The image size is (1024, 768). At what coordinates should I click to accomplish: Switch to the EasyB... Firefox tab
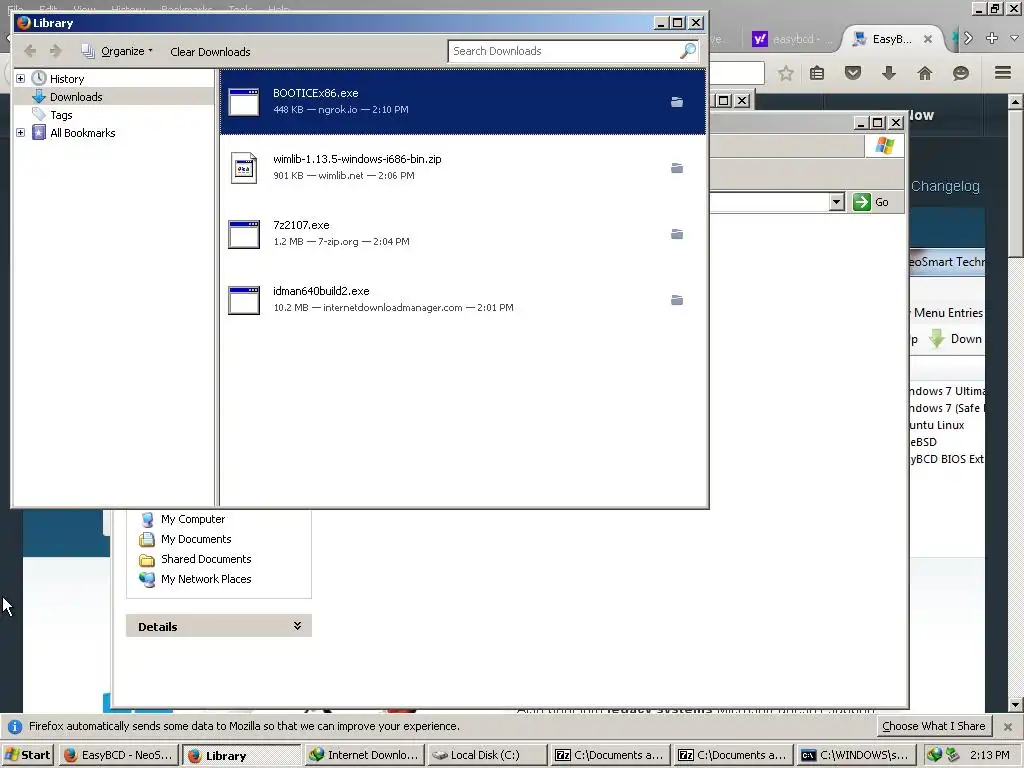[891, 39]
